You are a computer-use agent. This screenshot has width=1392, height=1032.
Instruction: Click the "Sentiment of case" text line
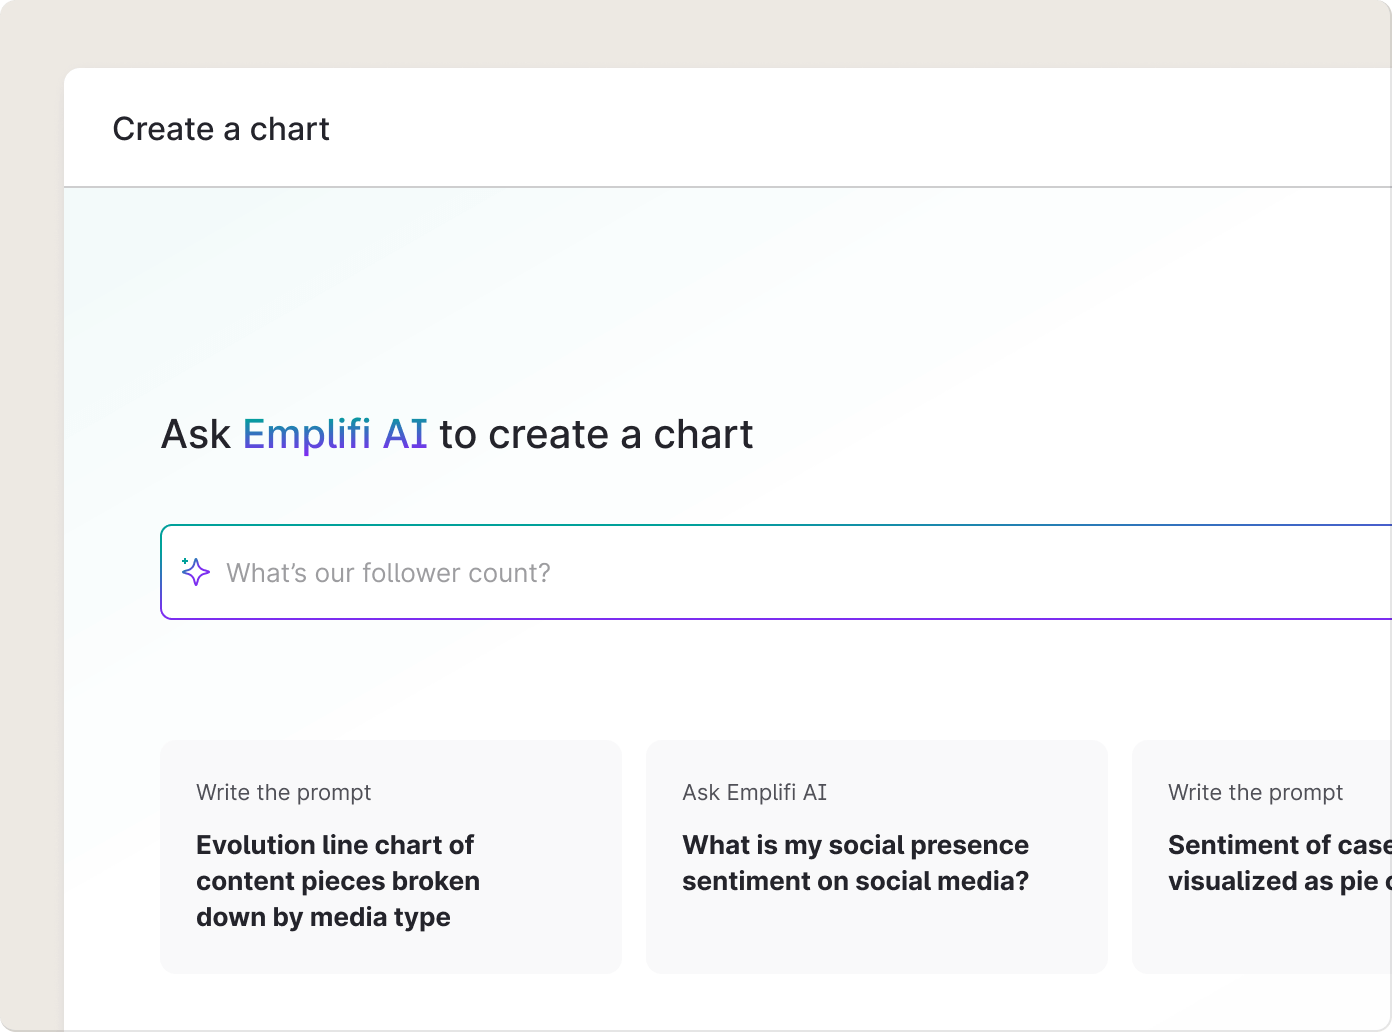tap(1278, 845)
